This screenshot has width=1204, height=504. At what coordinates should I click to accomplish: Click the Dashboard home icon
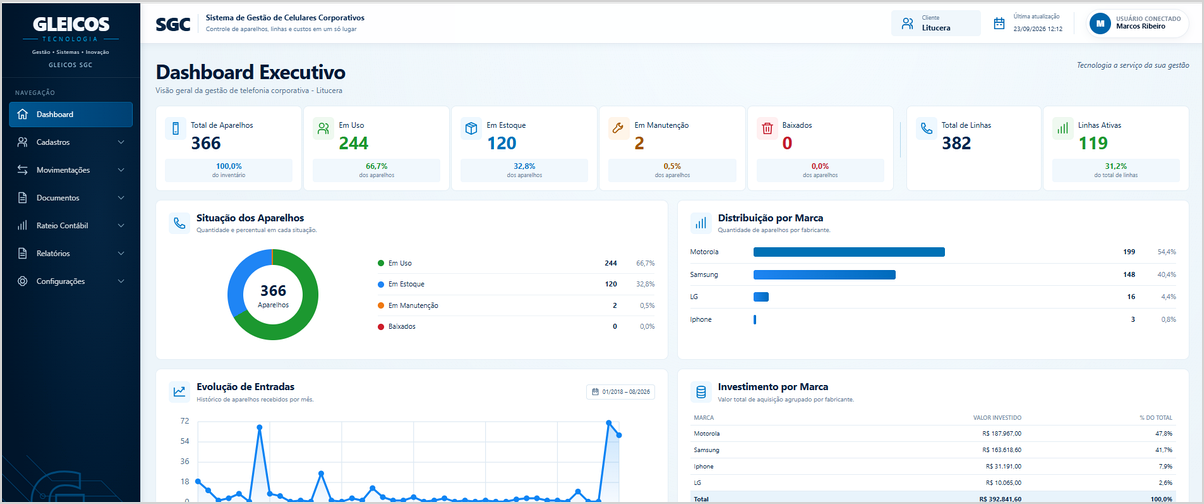click(23, 114)
